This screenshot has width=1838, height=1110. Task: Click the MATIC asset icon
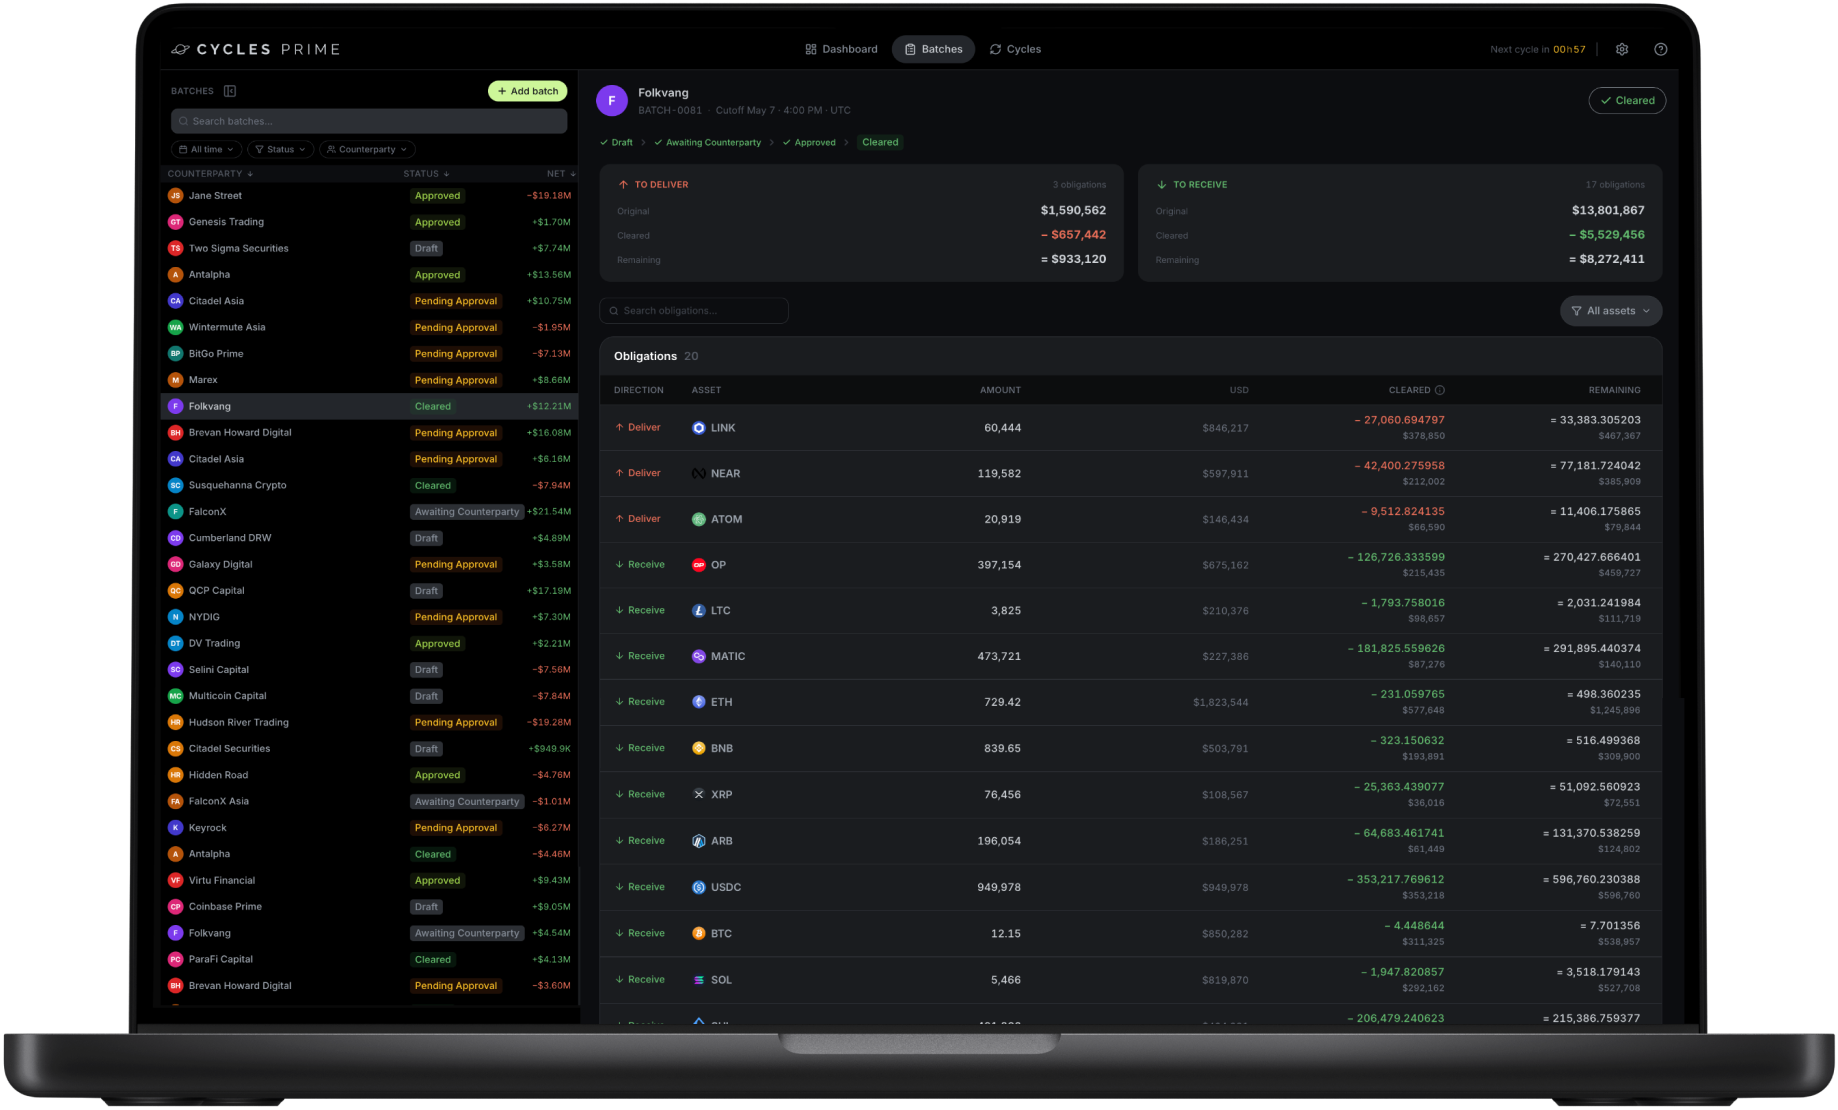[x=699, y=656]
